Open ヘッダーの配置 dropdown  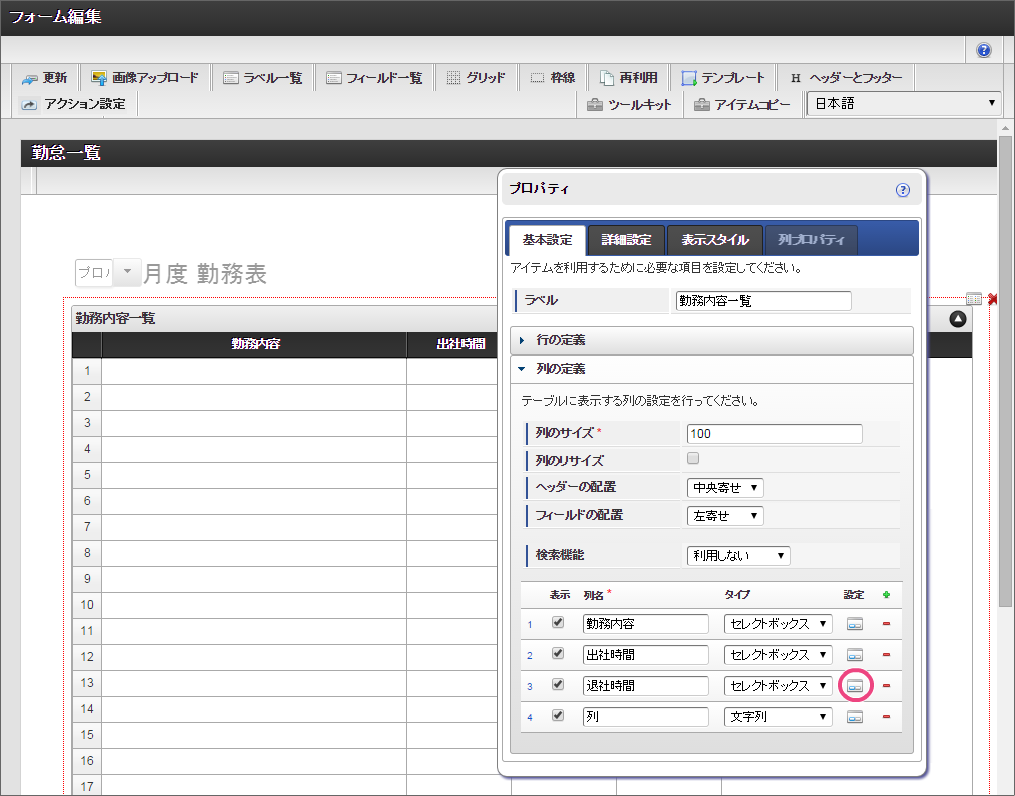click(x=725, y=488)
